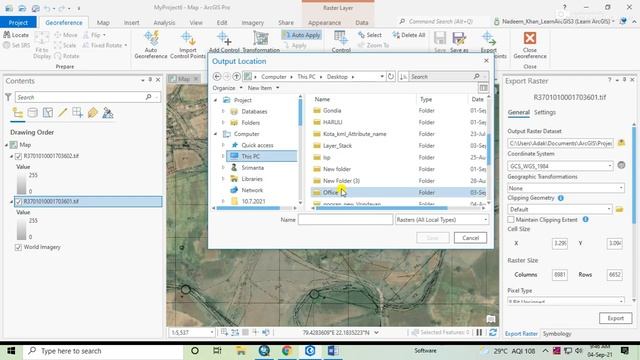
Task: Uncheck layer R3701010001703601.tif visibility
Action: [18, 201]
